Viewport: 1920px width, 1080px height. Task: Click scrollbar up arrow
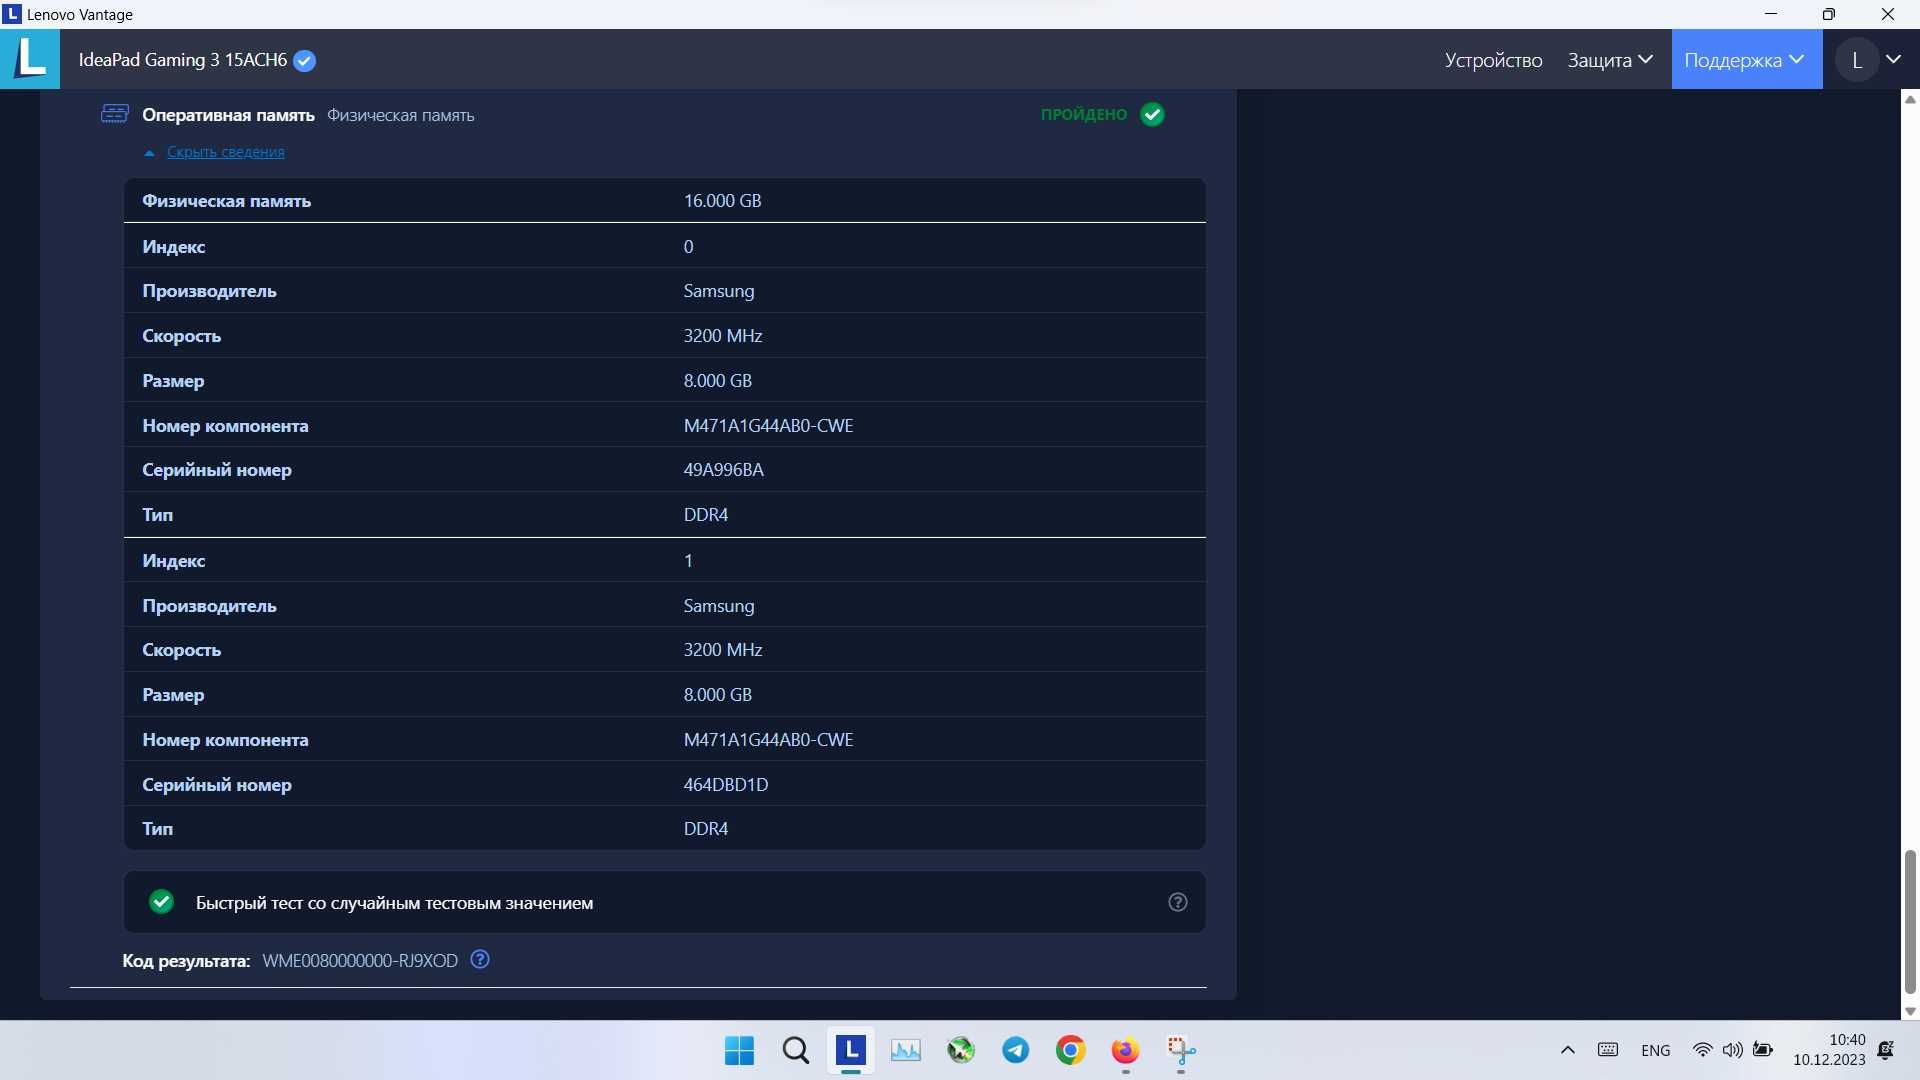tap(1910, 99)
